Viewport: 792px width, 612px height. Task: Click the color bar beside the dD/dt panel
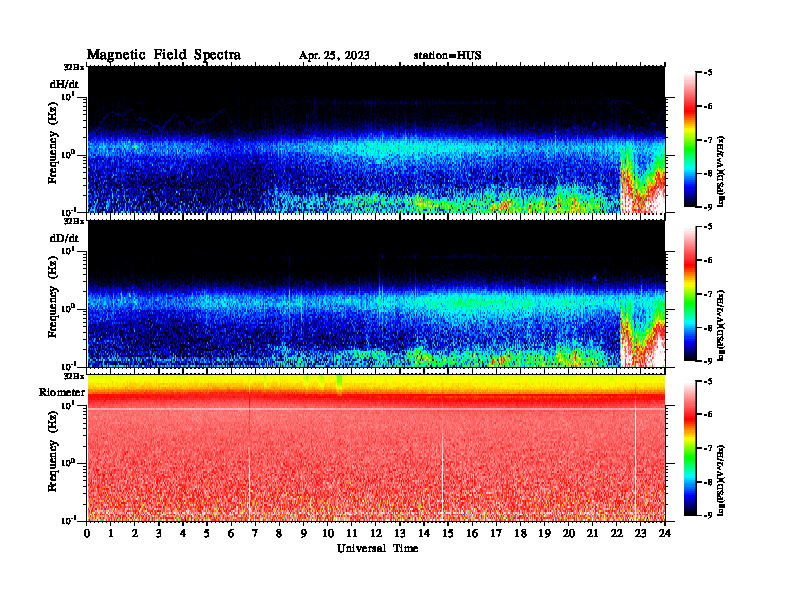point(690,294)
